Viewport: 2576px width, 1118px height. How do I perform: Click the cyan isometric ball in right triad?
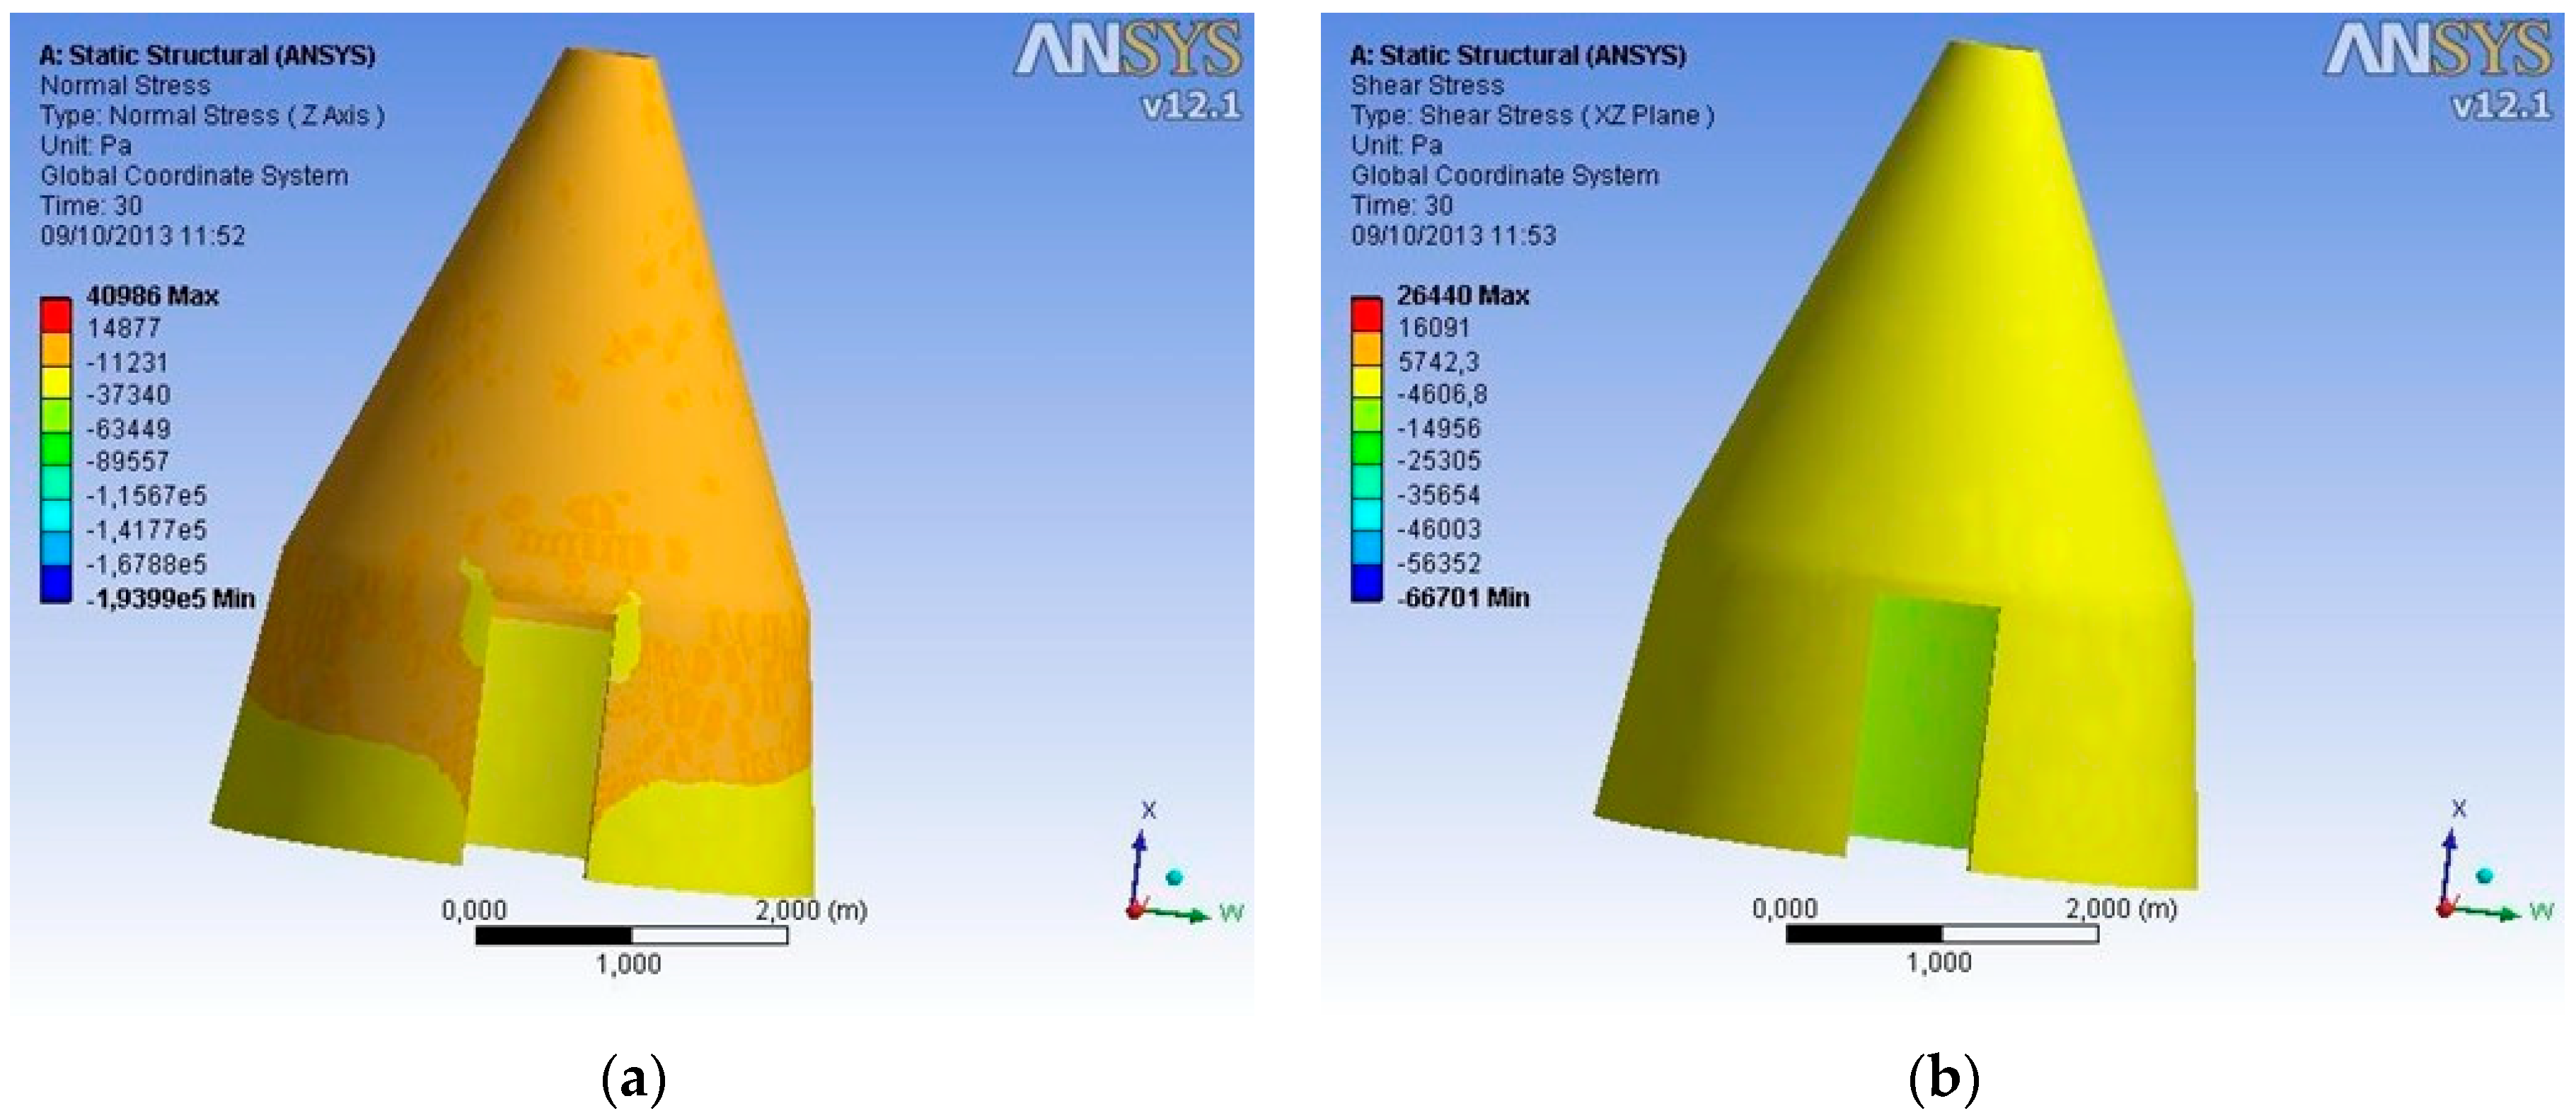2484,876
